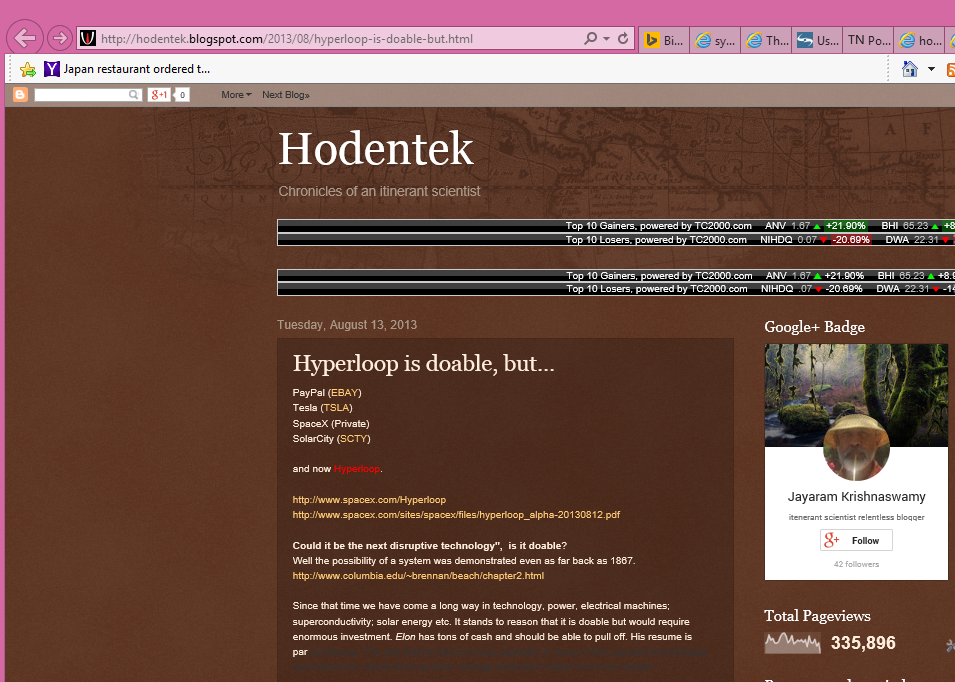The image size is (955, 682).
Task: Click the 'Tuesday, August 13, 2013' date header
Action: 347,325
